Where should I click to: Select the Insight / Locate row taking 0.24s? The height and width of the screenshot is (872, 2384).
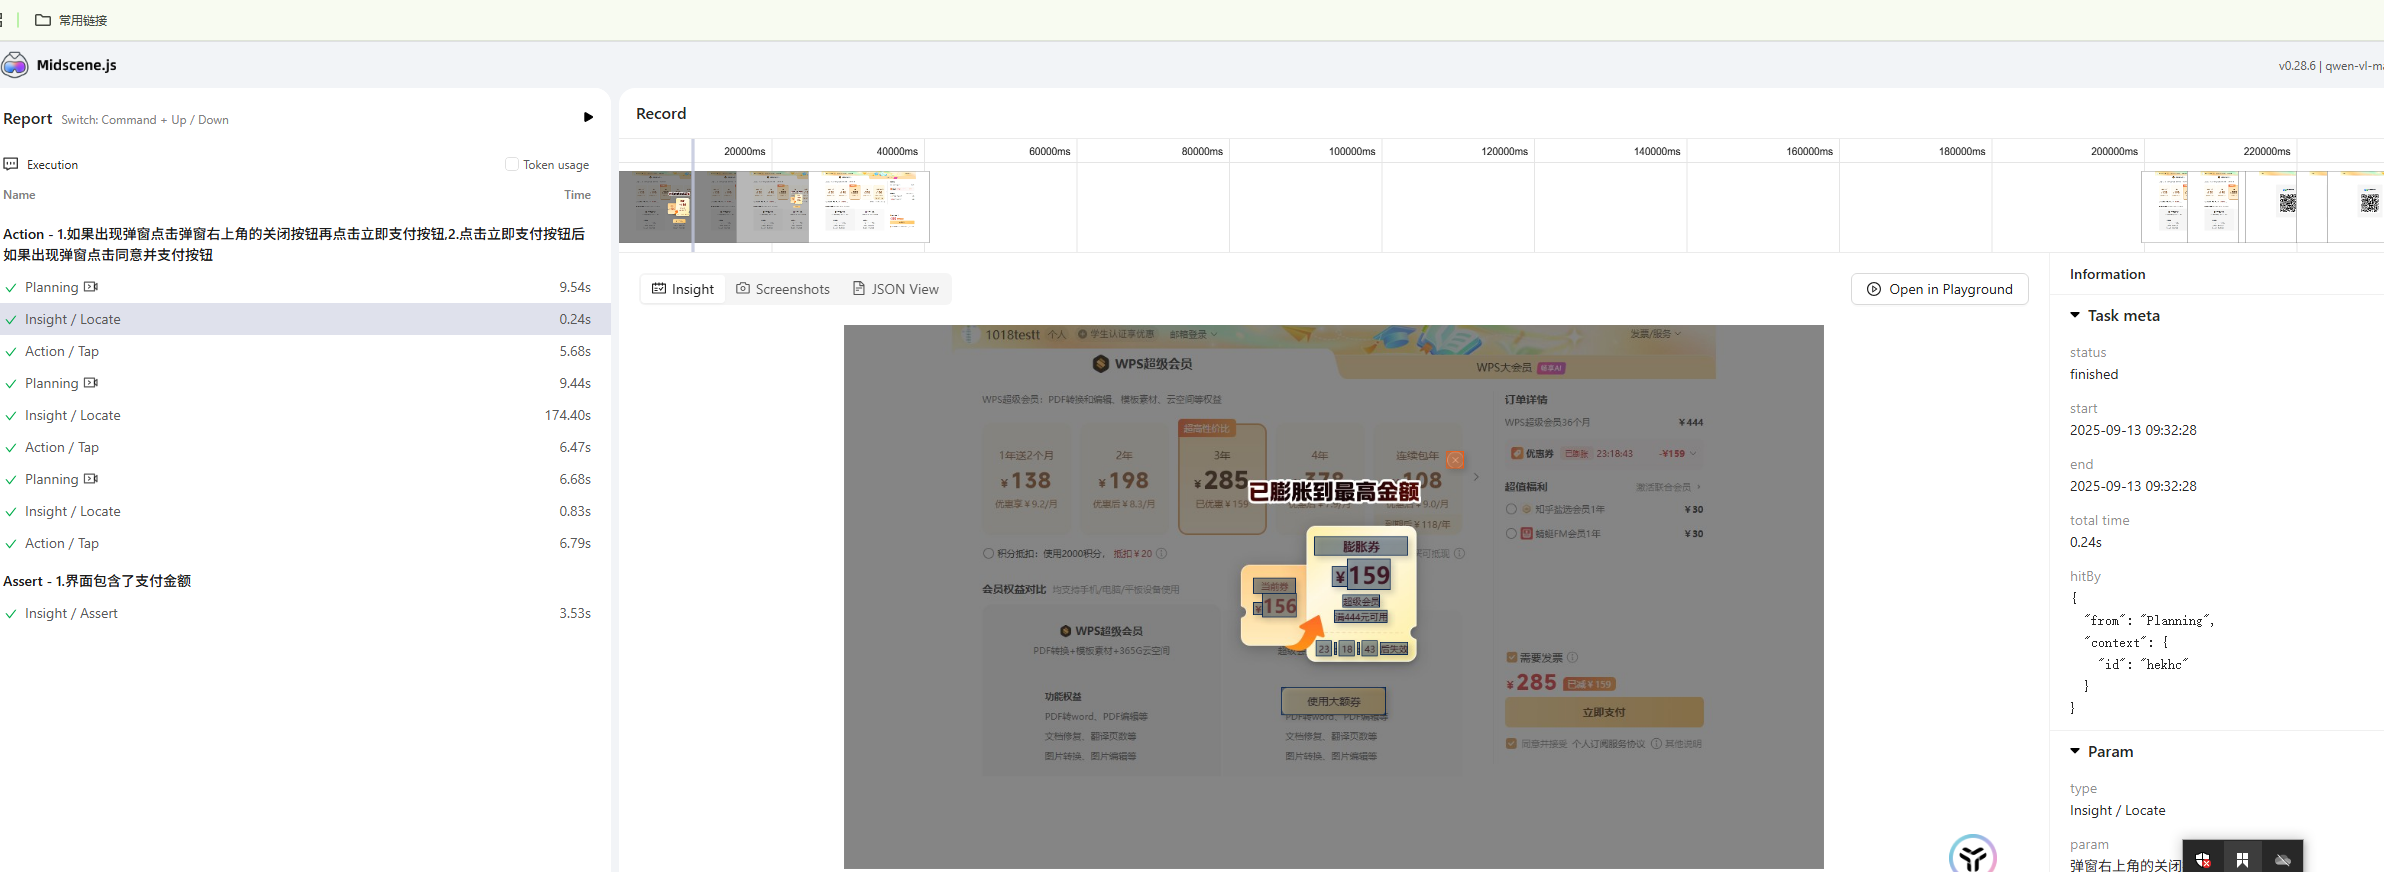pyautogui.click(x=305, y=319)
